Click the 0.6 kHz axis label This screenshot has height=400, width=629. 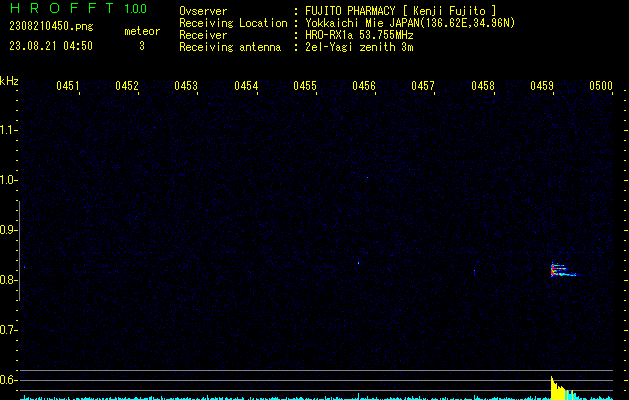click(x=8, y=380)
